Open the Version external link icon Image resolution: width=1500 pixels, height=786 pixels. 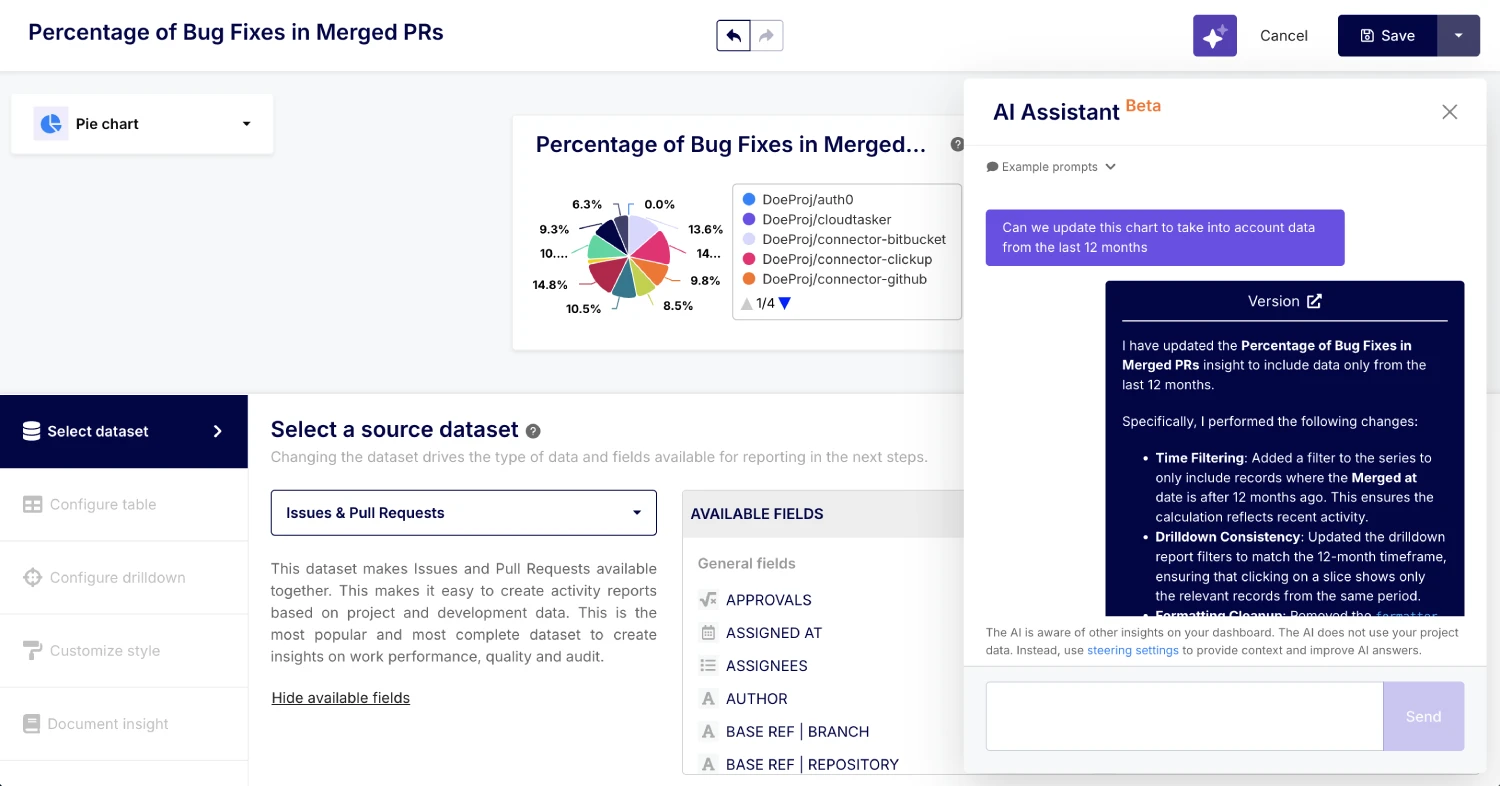tap(1313, 301)
